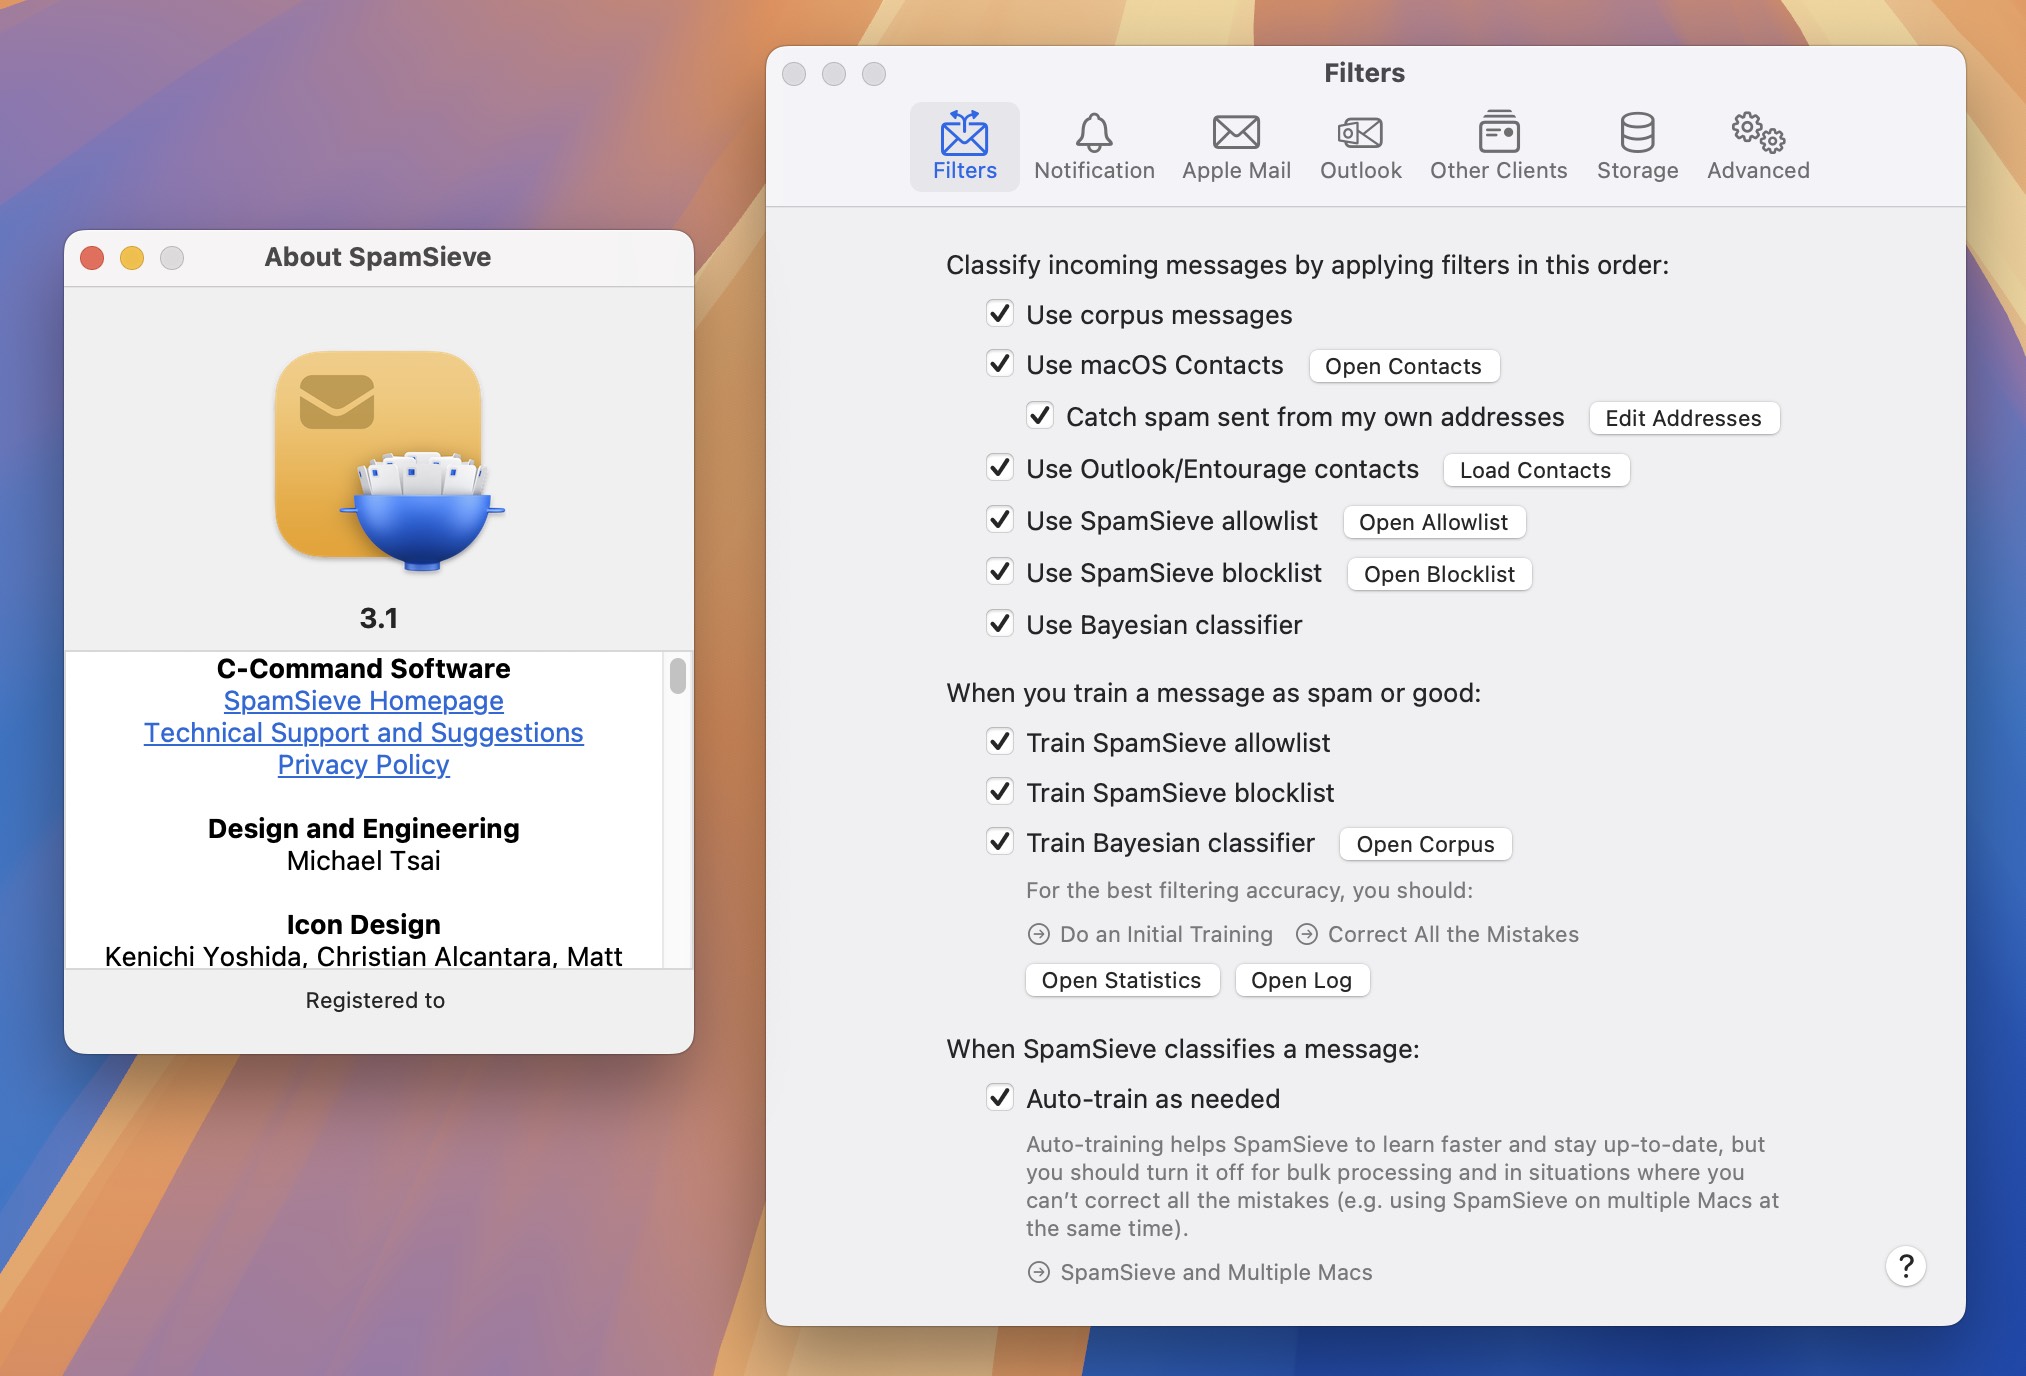Open the Privacy Policy link
Screen dimensions: 2026x1376
tap(363, 765)
